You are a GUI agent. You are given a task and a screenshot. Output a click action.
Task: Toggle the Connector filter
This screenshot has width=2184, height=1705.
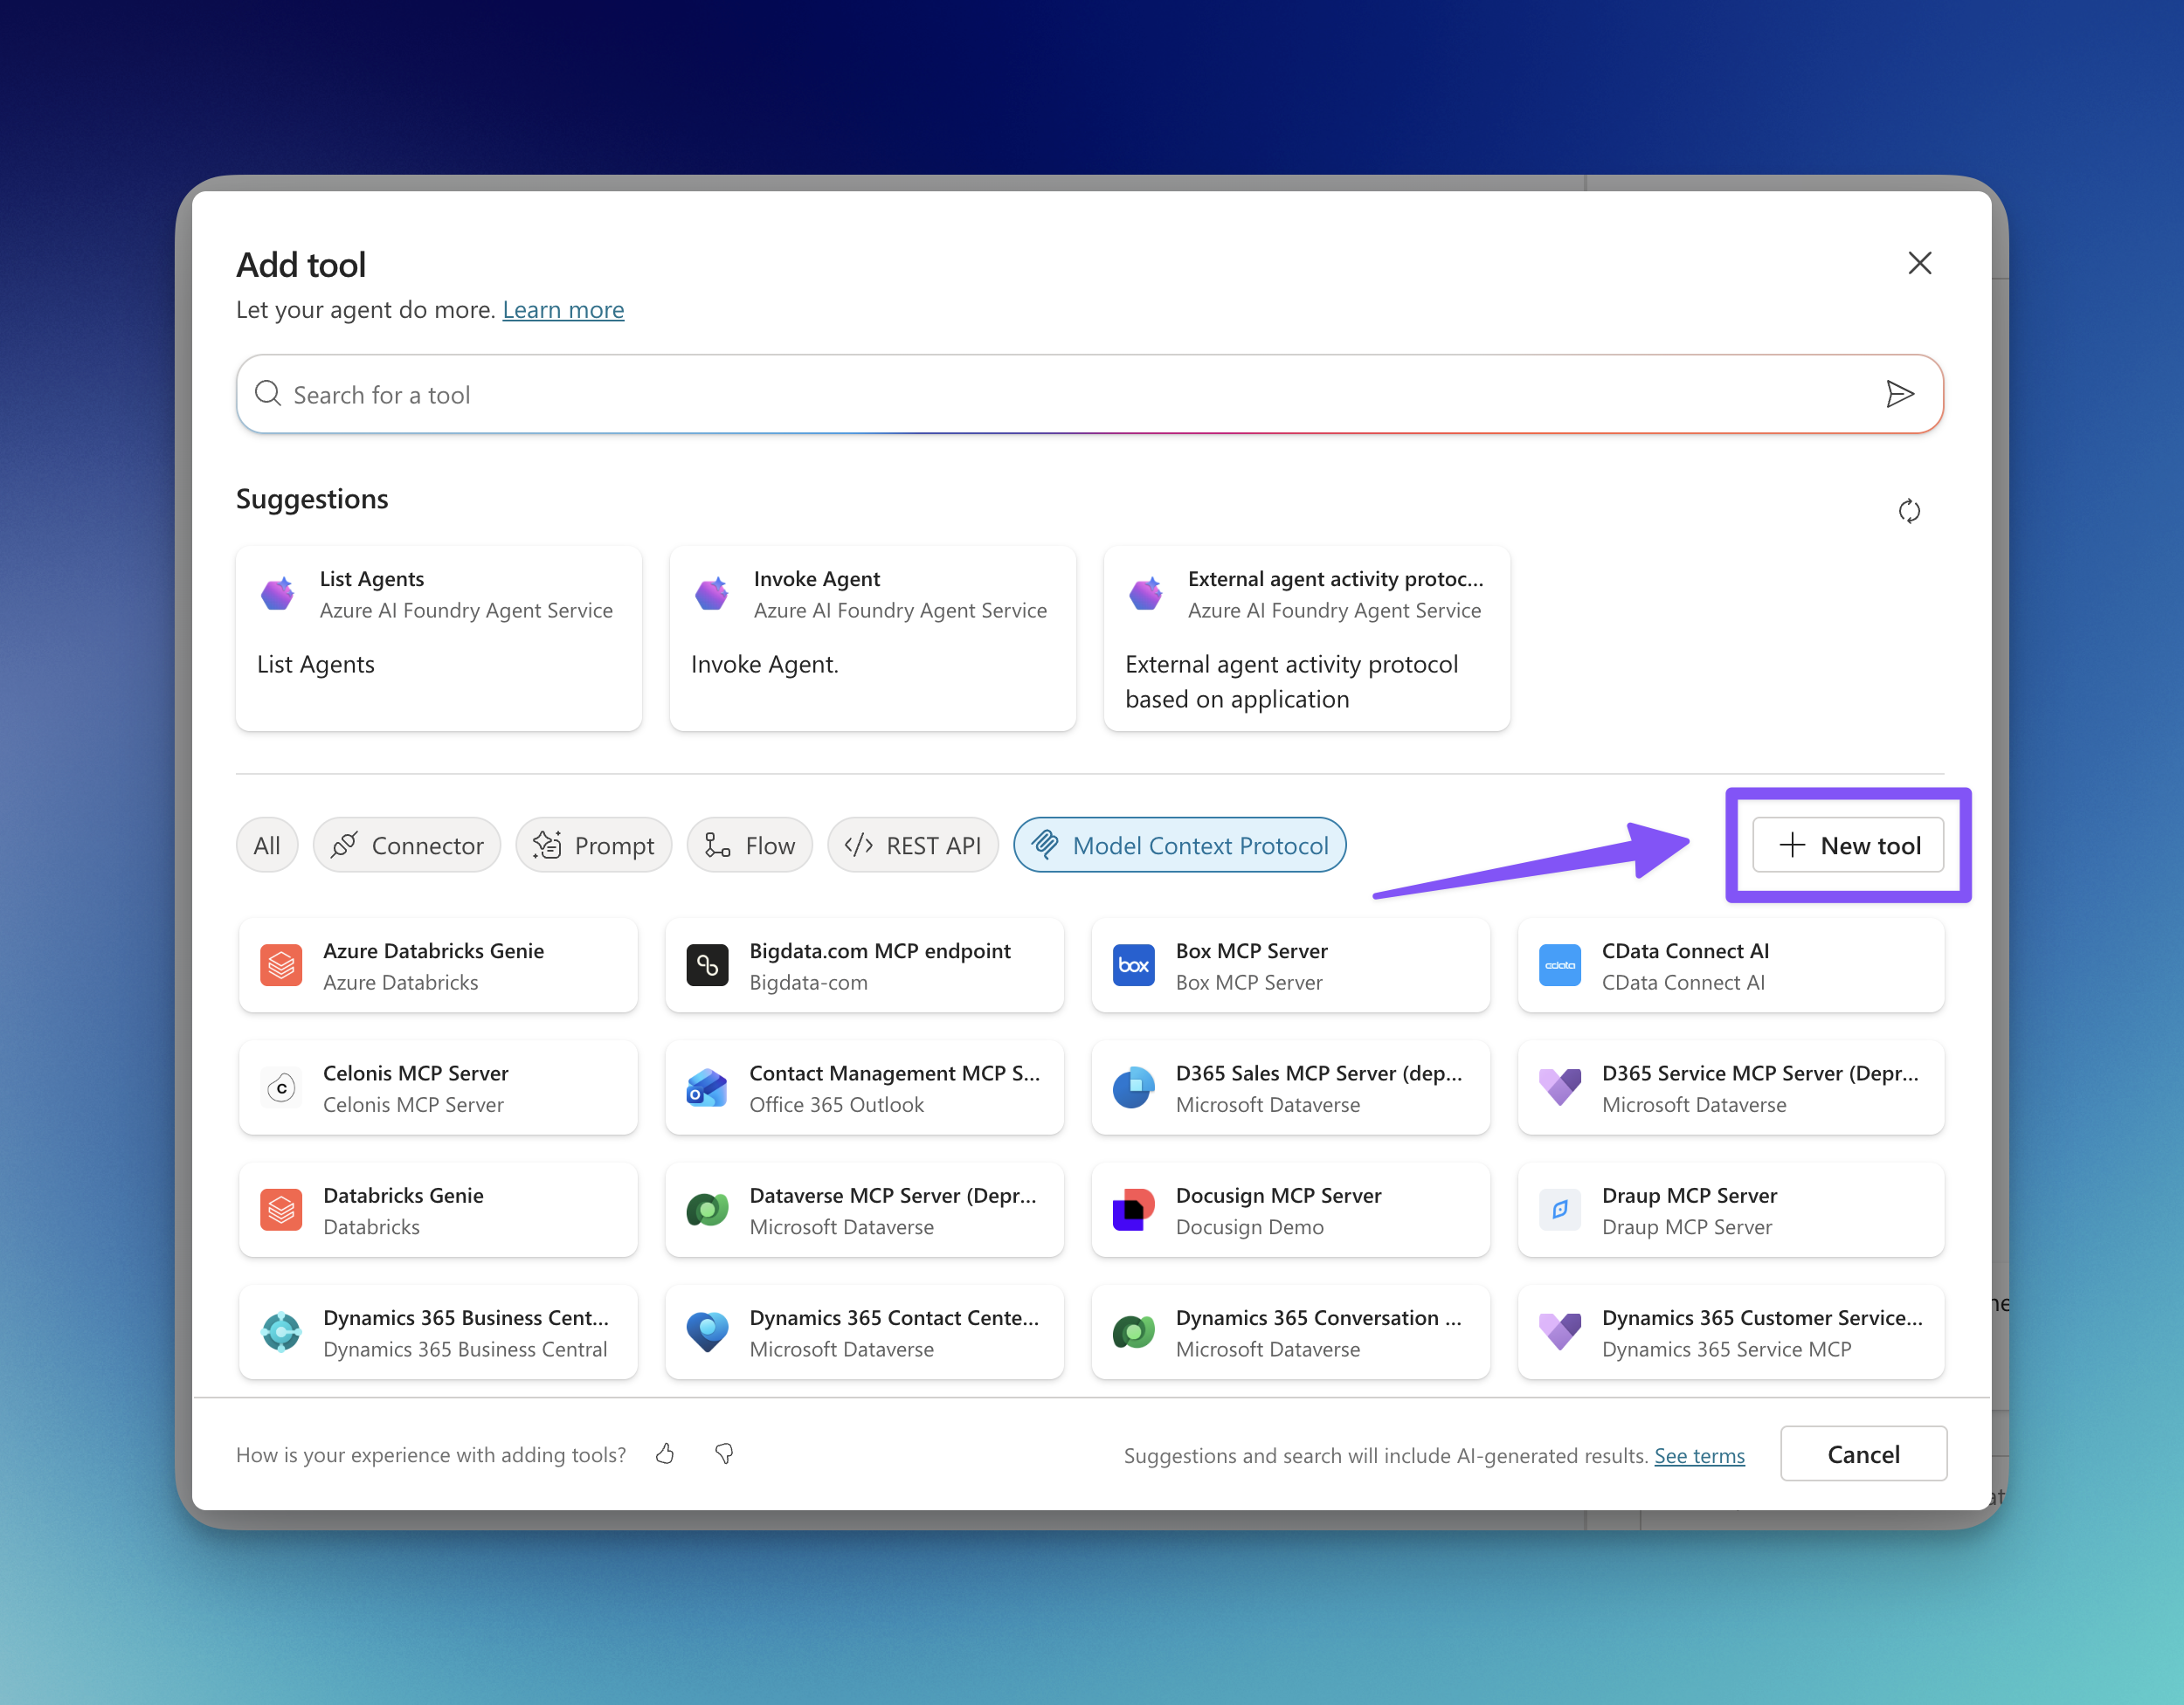407,845
